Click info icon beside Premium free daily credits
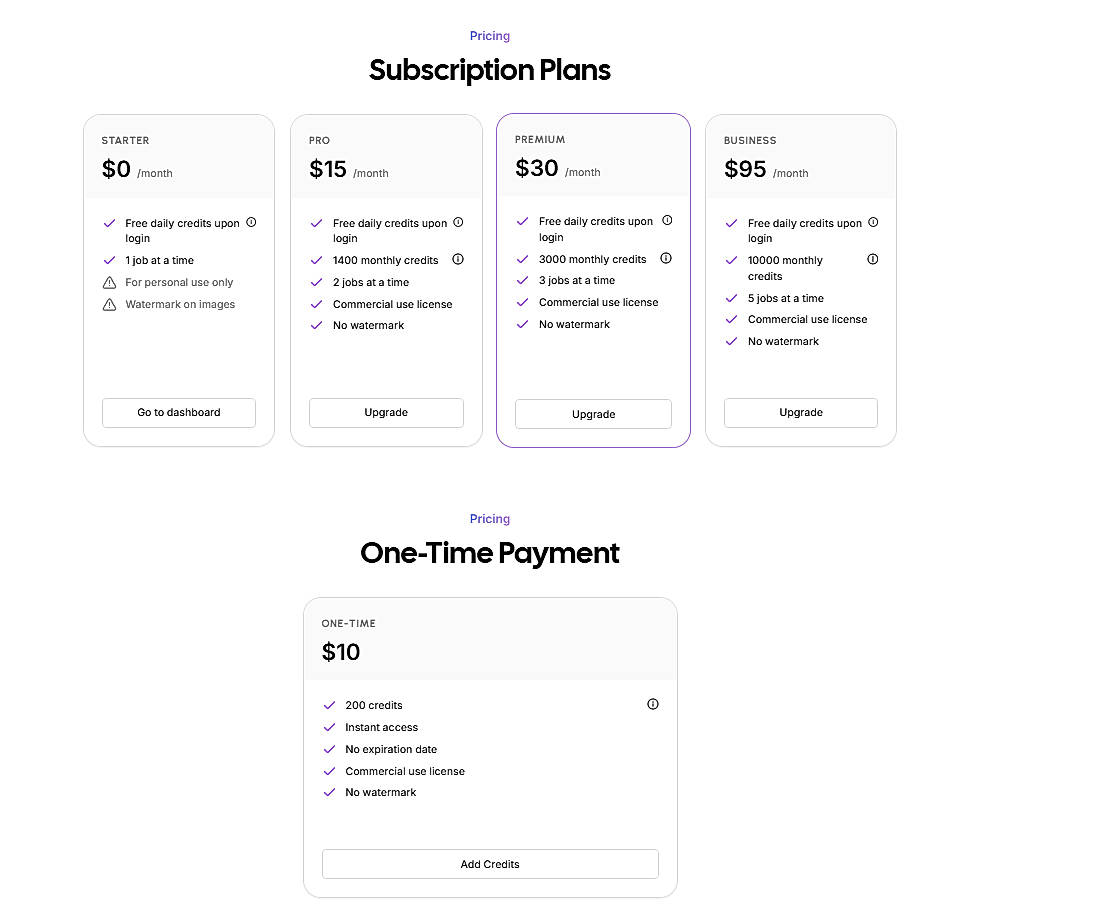Screen dimensions: 1096x914 click(667, 220)
